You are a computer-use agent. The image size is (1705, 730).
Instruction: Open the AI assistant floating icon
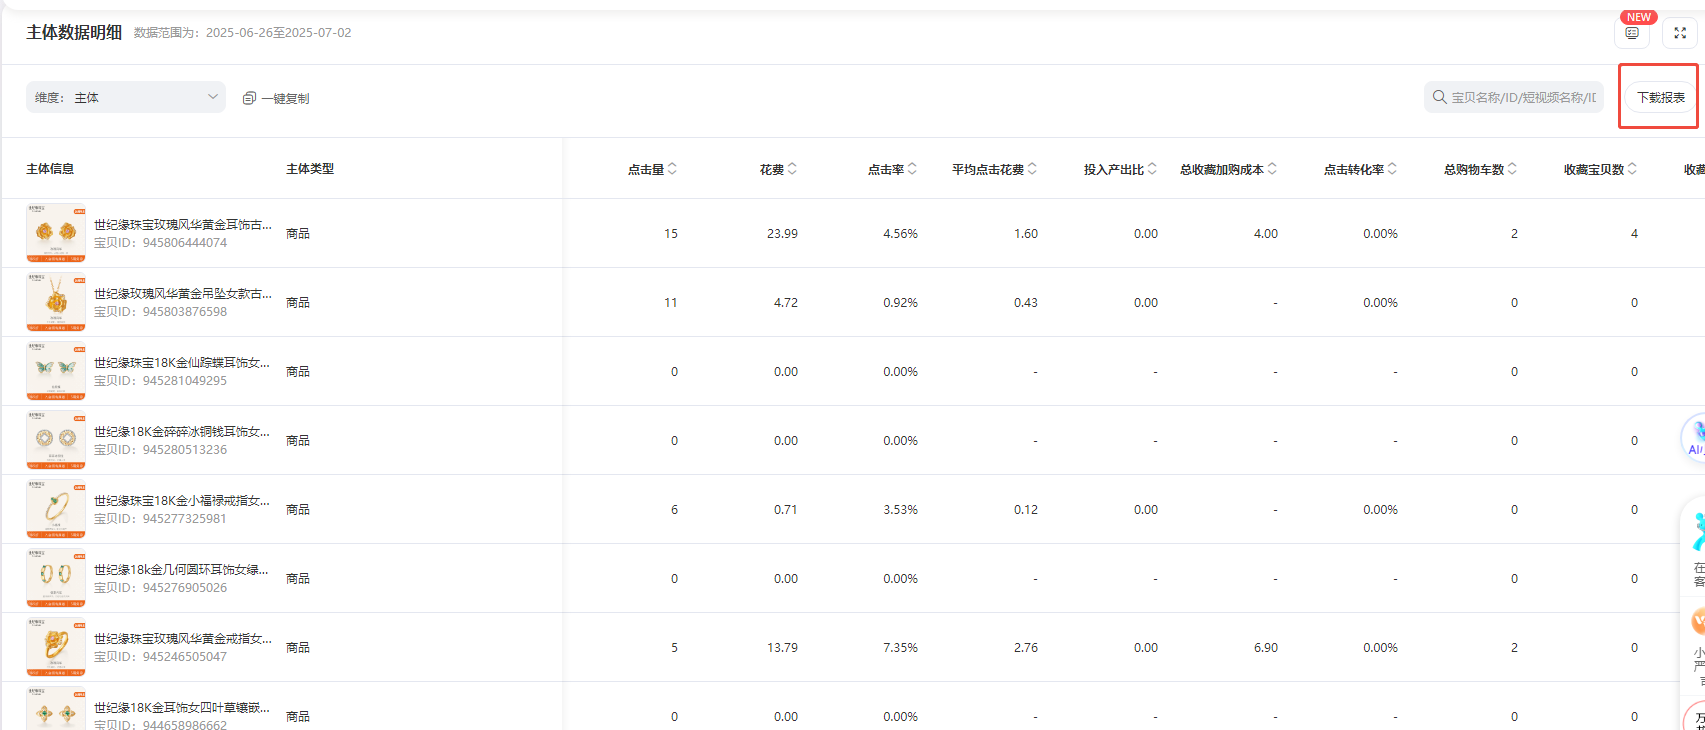point(1695,438)
